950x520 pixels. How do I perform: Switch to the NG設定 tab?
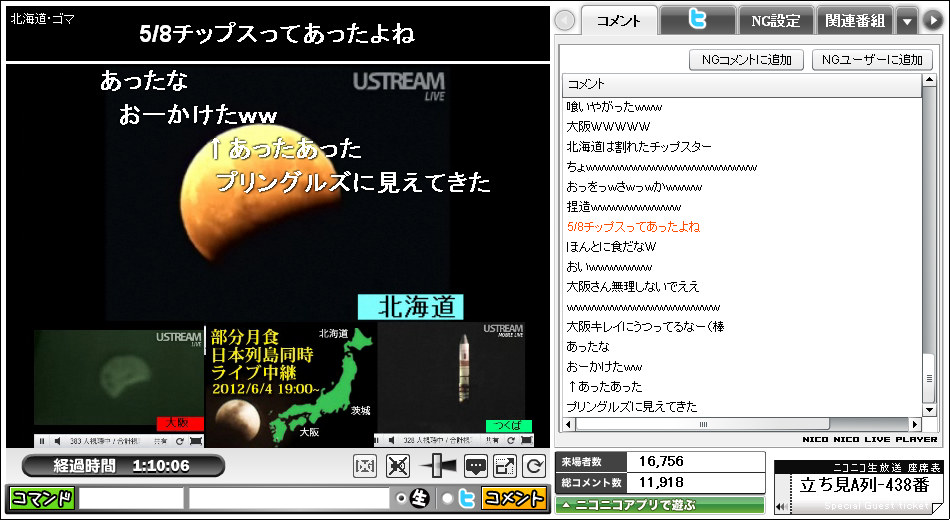[776, 21]
